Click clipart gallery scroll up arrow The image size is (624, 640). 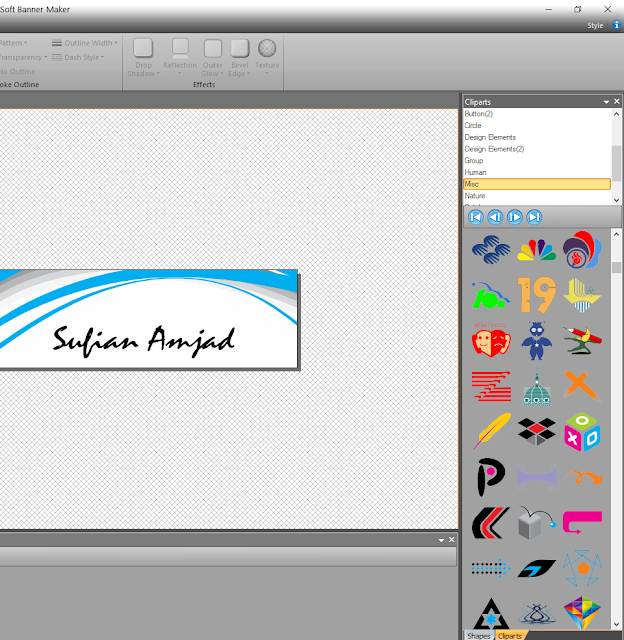click(x=616, y=234)
